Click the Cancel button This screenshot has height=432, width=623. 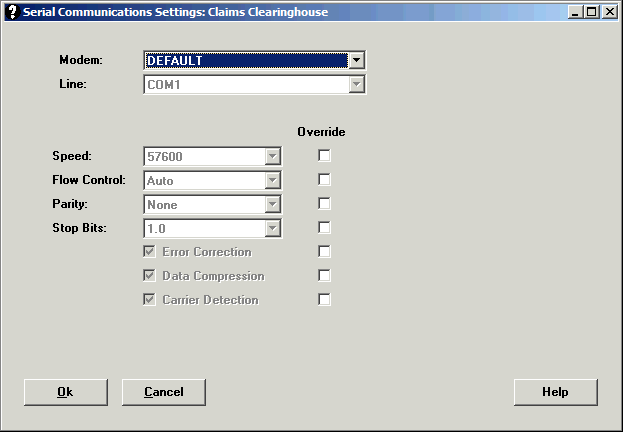tap(164, 392)
